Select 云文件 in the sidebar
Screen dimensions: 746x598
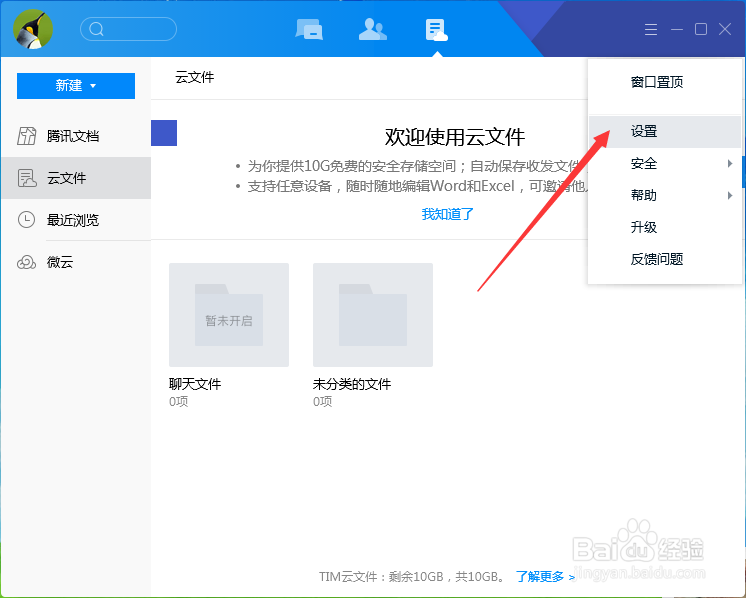tap(76, 178)
